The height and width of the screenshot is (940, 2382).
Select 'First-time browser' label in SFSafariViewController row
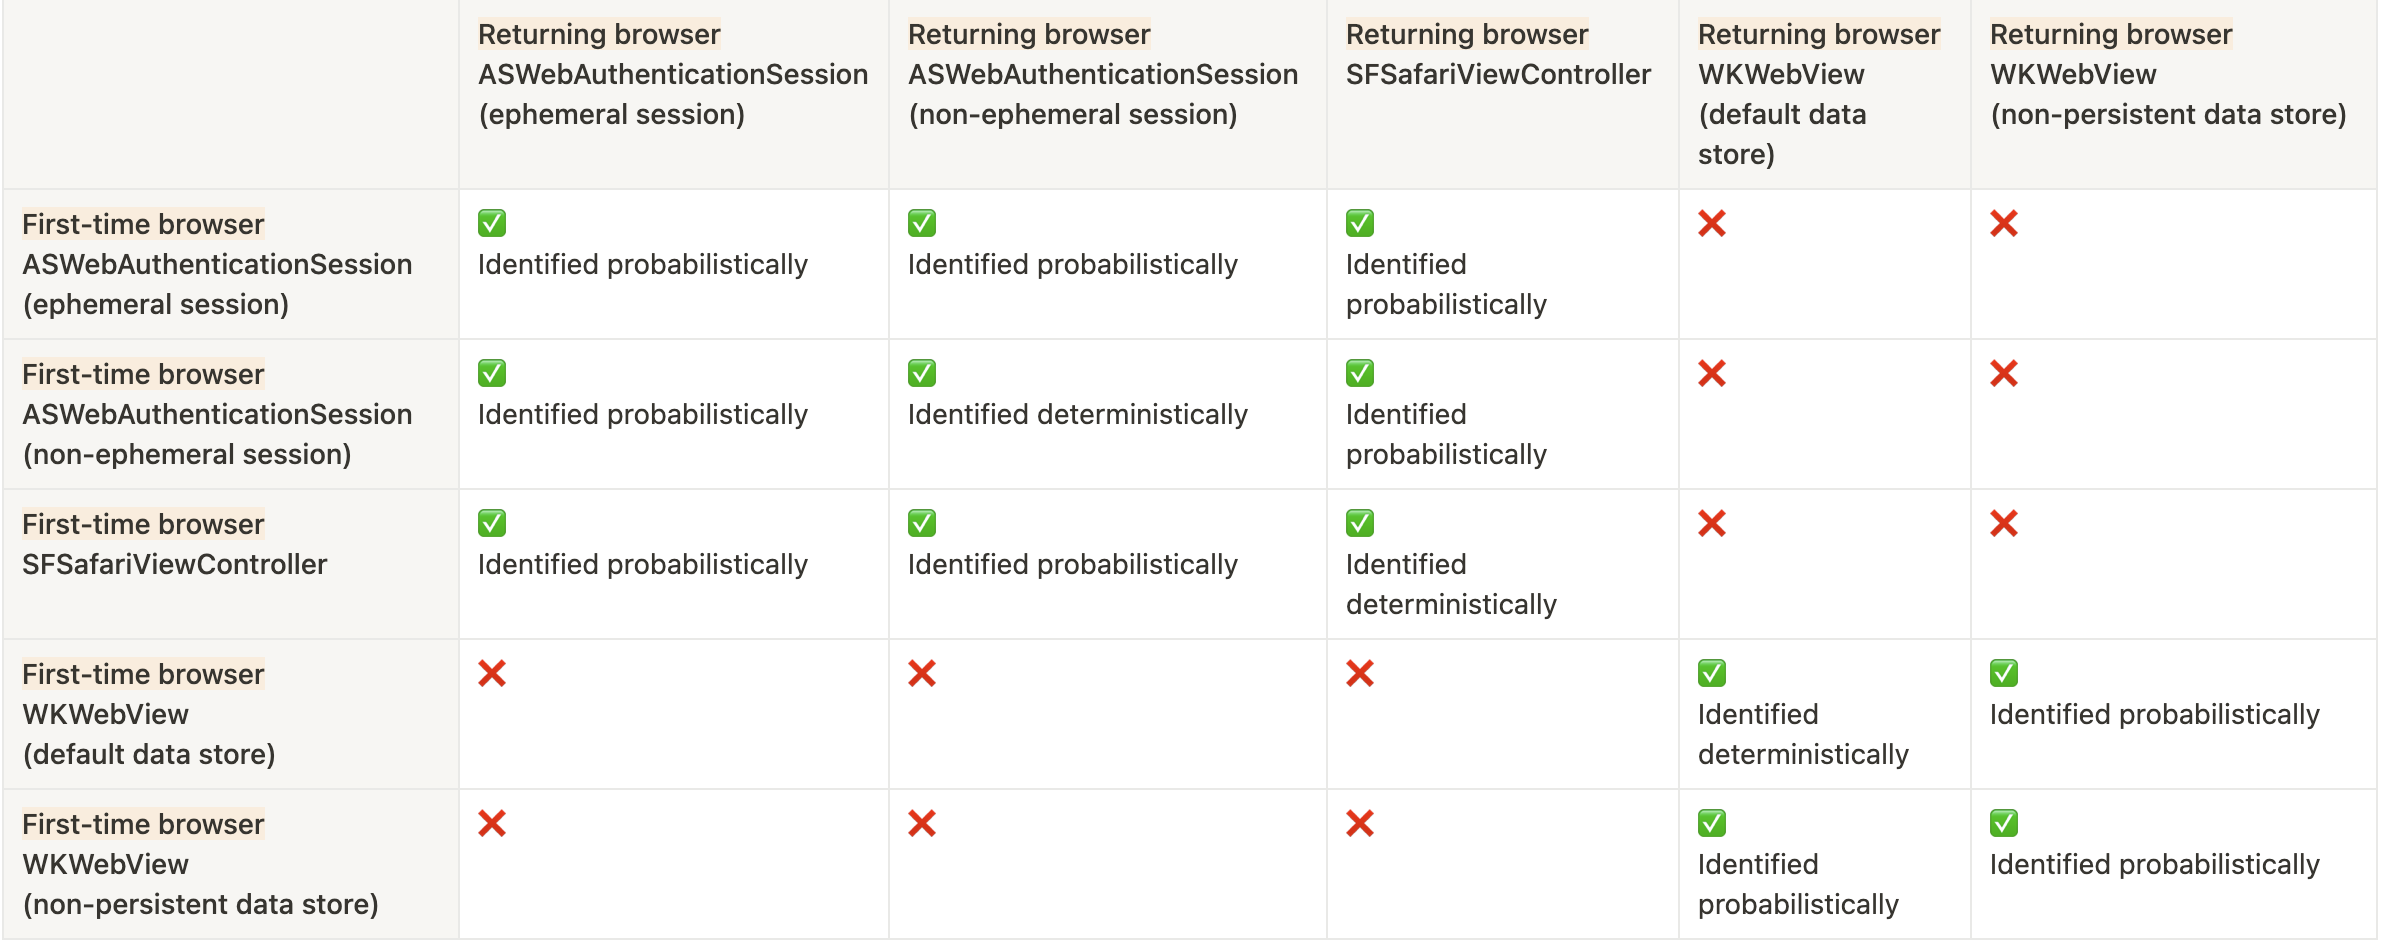143,524
